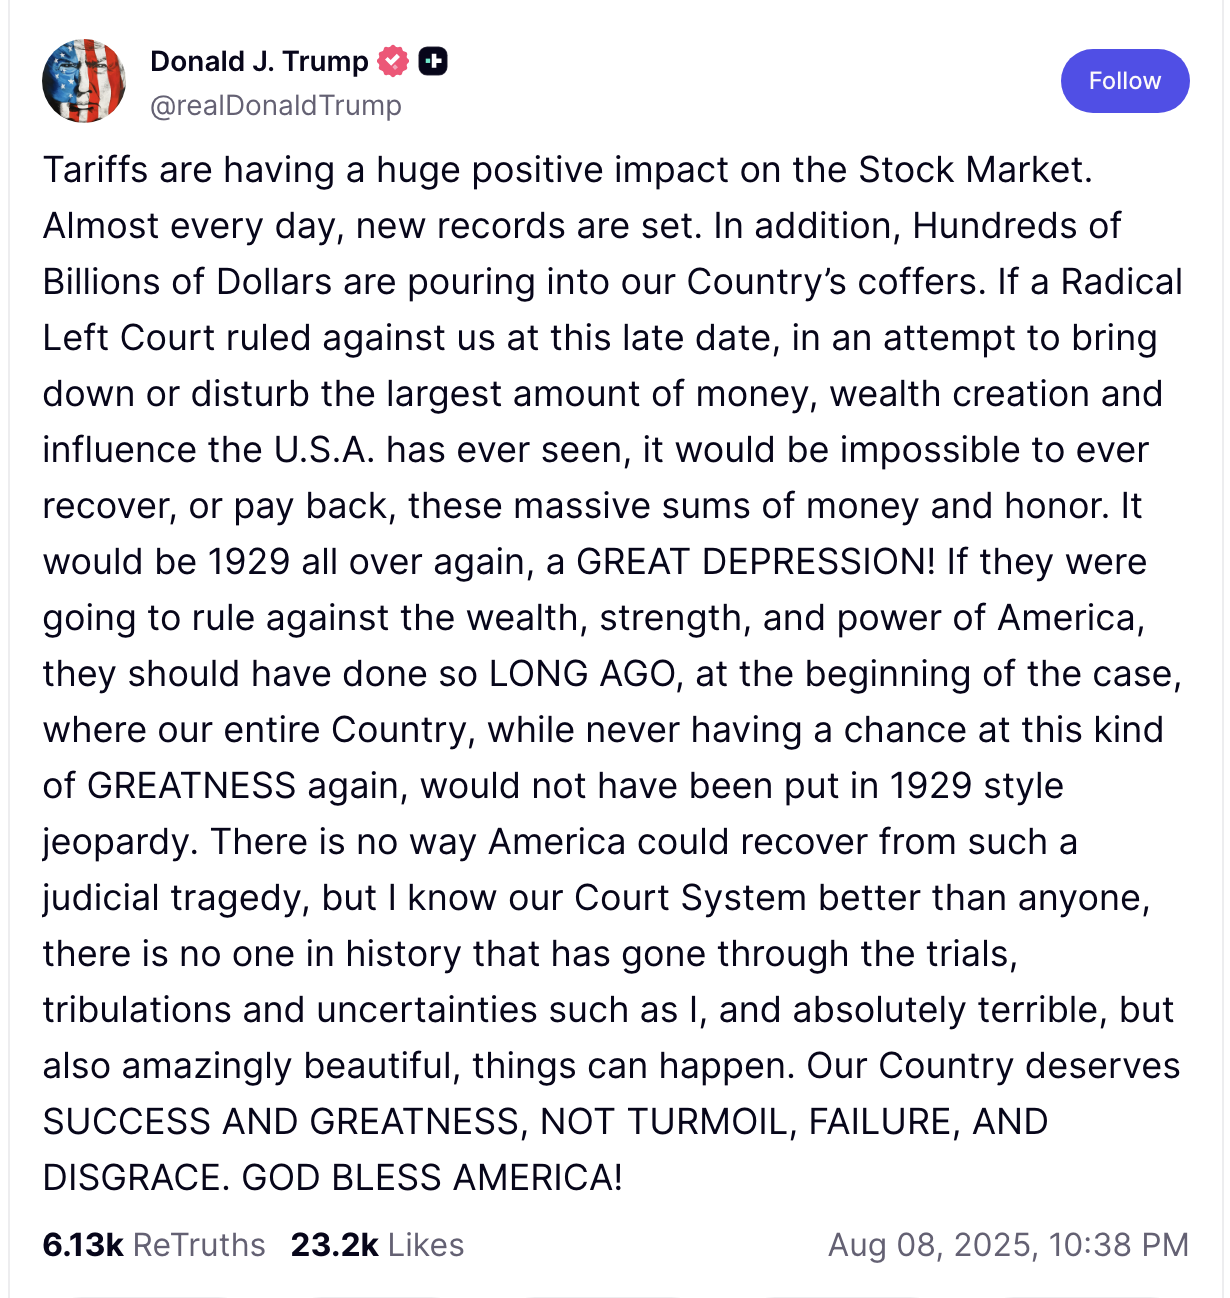Open the Aug 08, 2025 timestamp link
The image size is (1230, 1298).
coord(1009,1245)
